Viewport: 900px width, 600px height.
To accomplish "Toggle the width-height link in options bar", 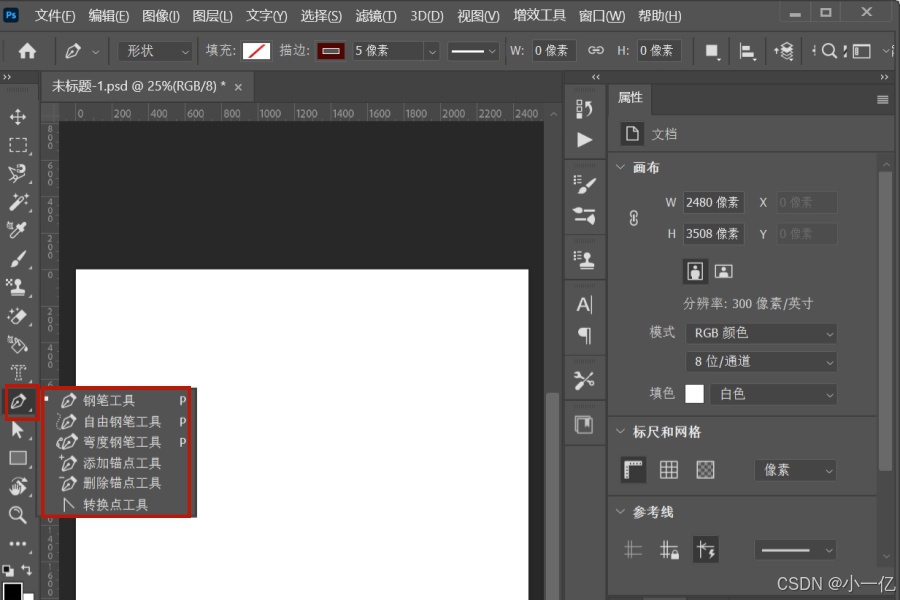I will pyautogui.click(x=595, y=51).
